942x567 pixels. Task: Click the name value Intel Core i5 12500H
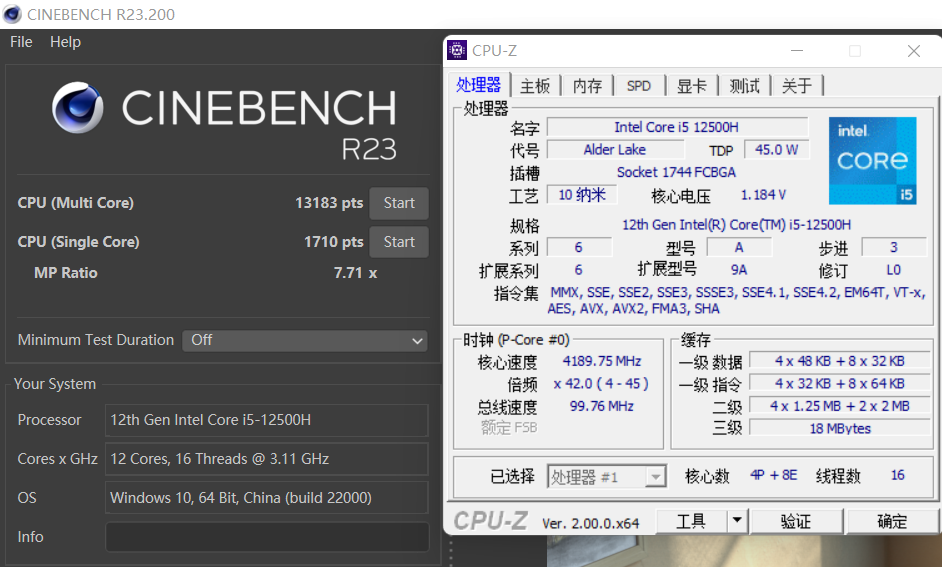(676, 127)
